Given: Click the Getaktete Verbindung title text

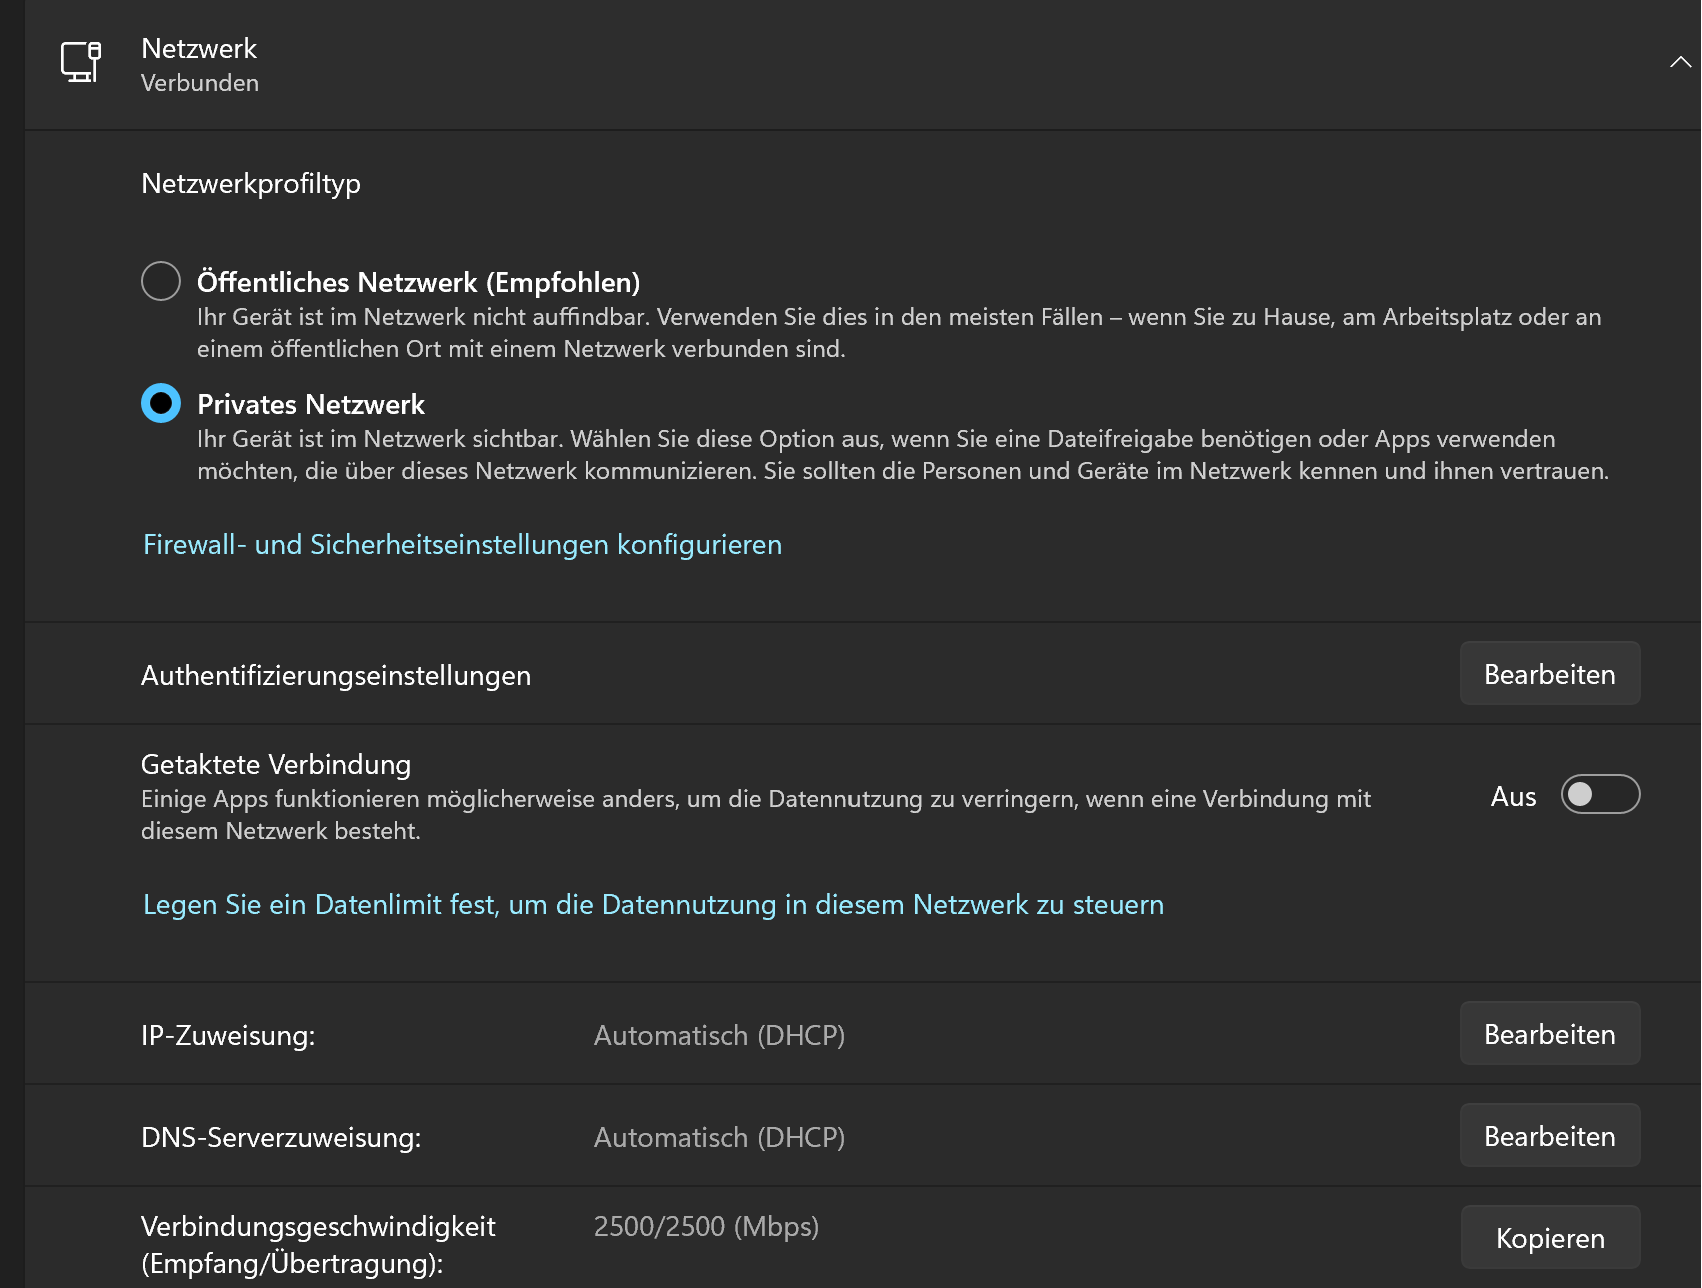Looking at the screenshot, I should point(276,764).
